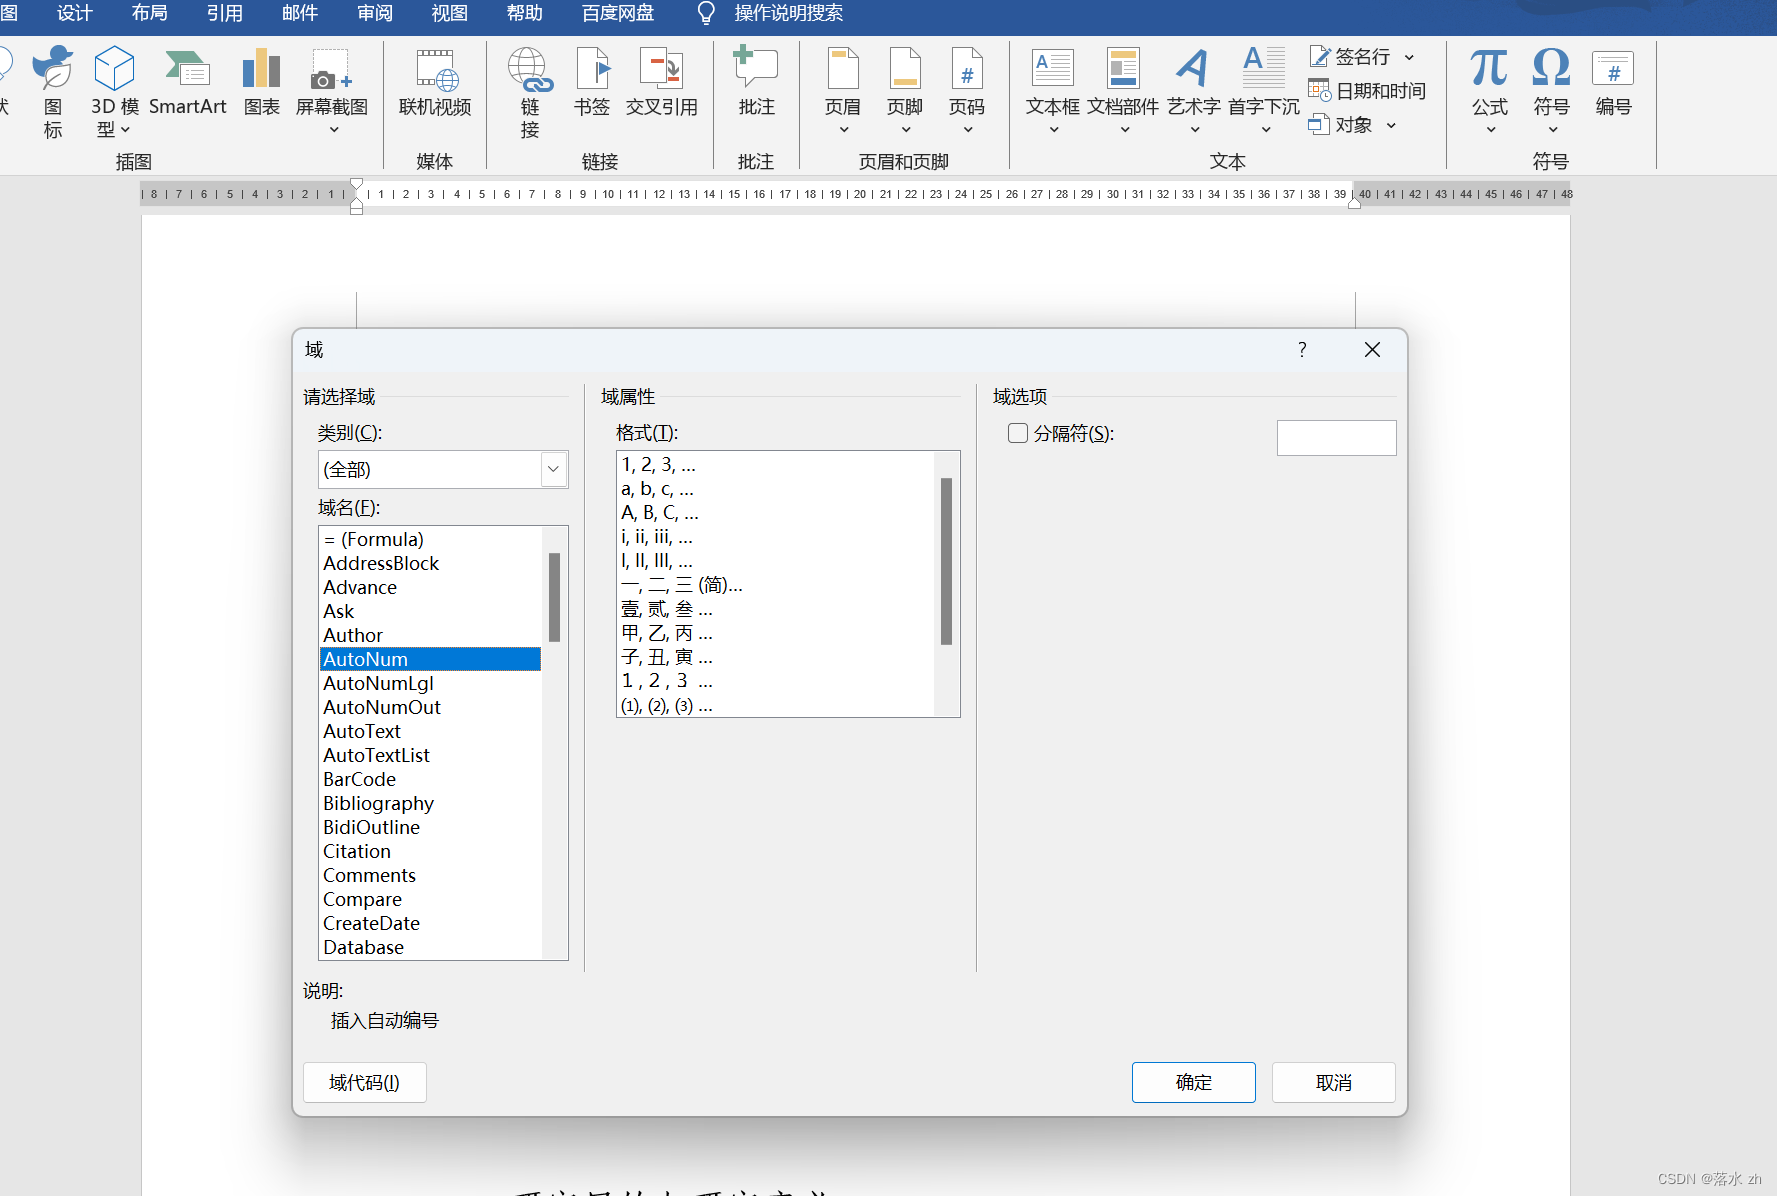Choose the '(1), (2), (3) ...' format
The width and height of the screenshot is (1777, 1196).
click(x=776, y=705)
